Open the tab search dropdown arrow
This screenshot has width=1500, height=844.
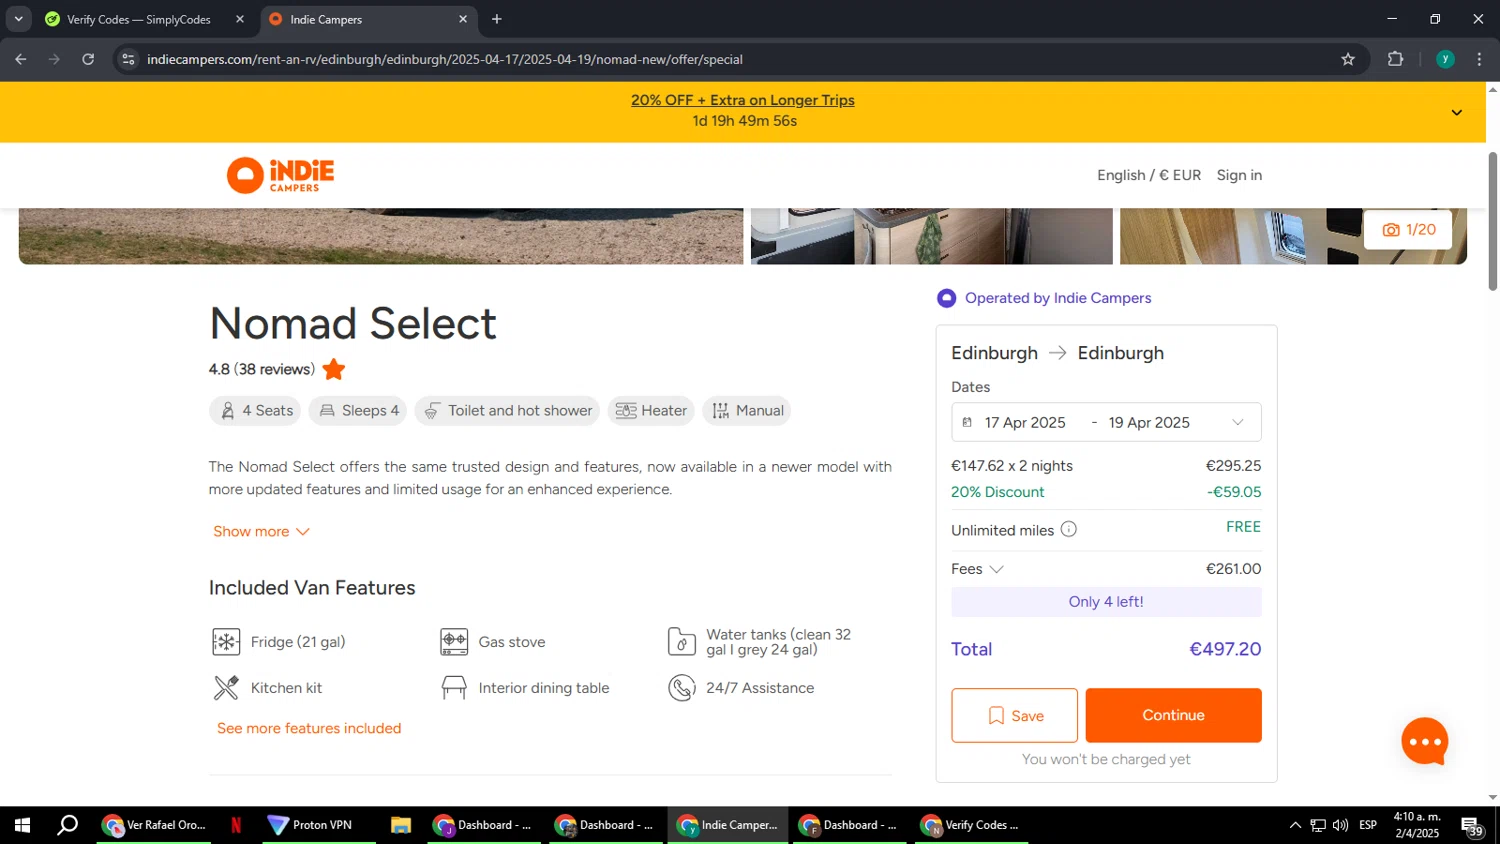pos(18,19)
